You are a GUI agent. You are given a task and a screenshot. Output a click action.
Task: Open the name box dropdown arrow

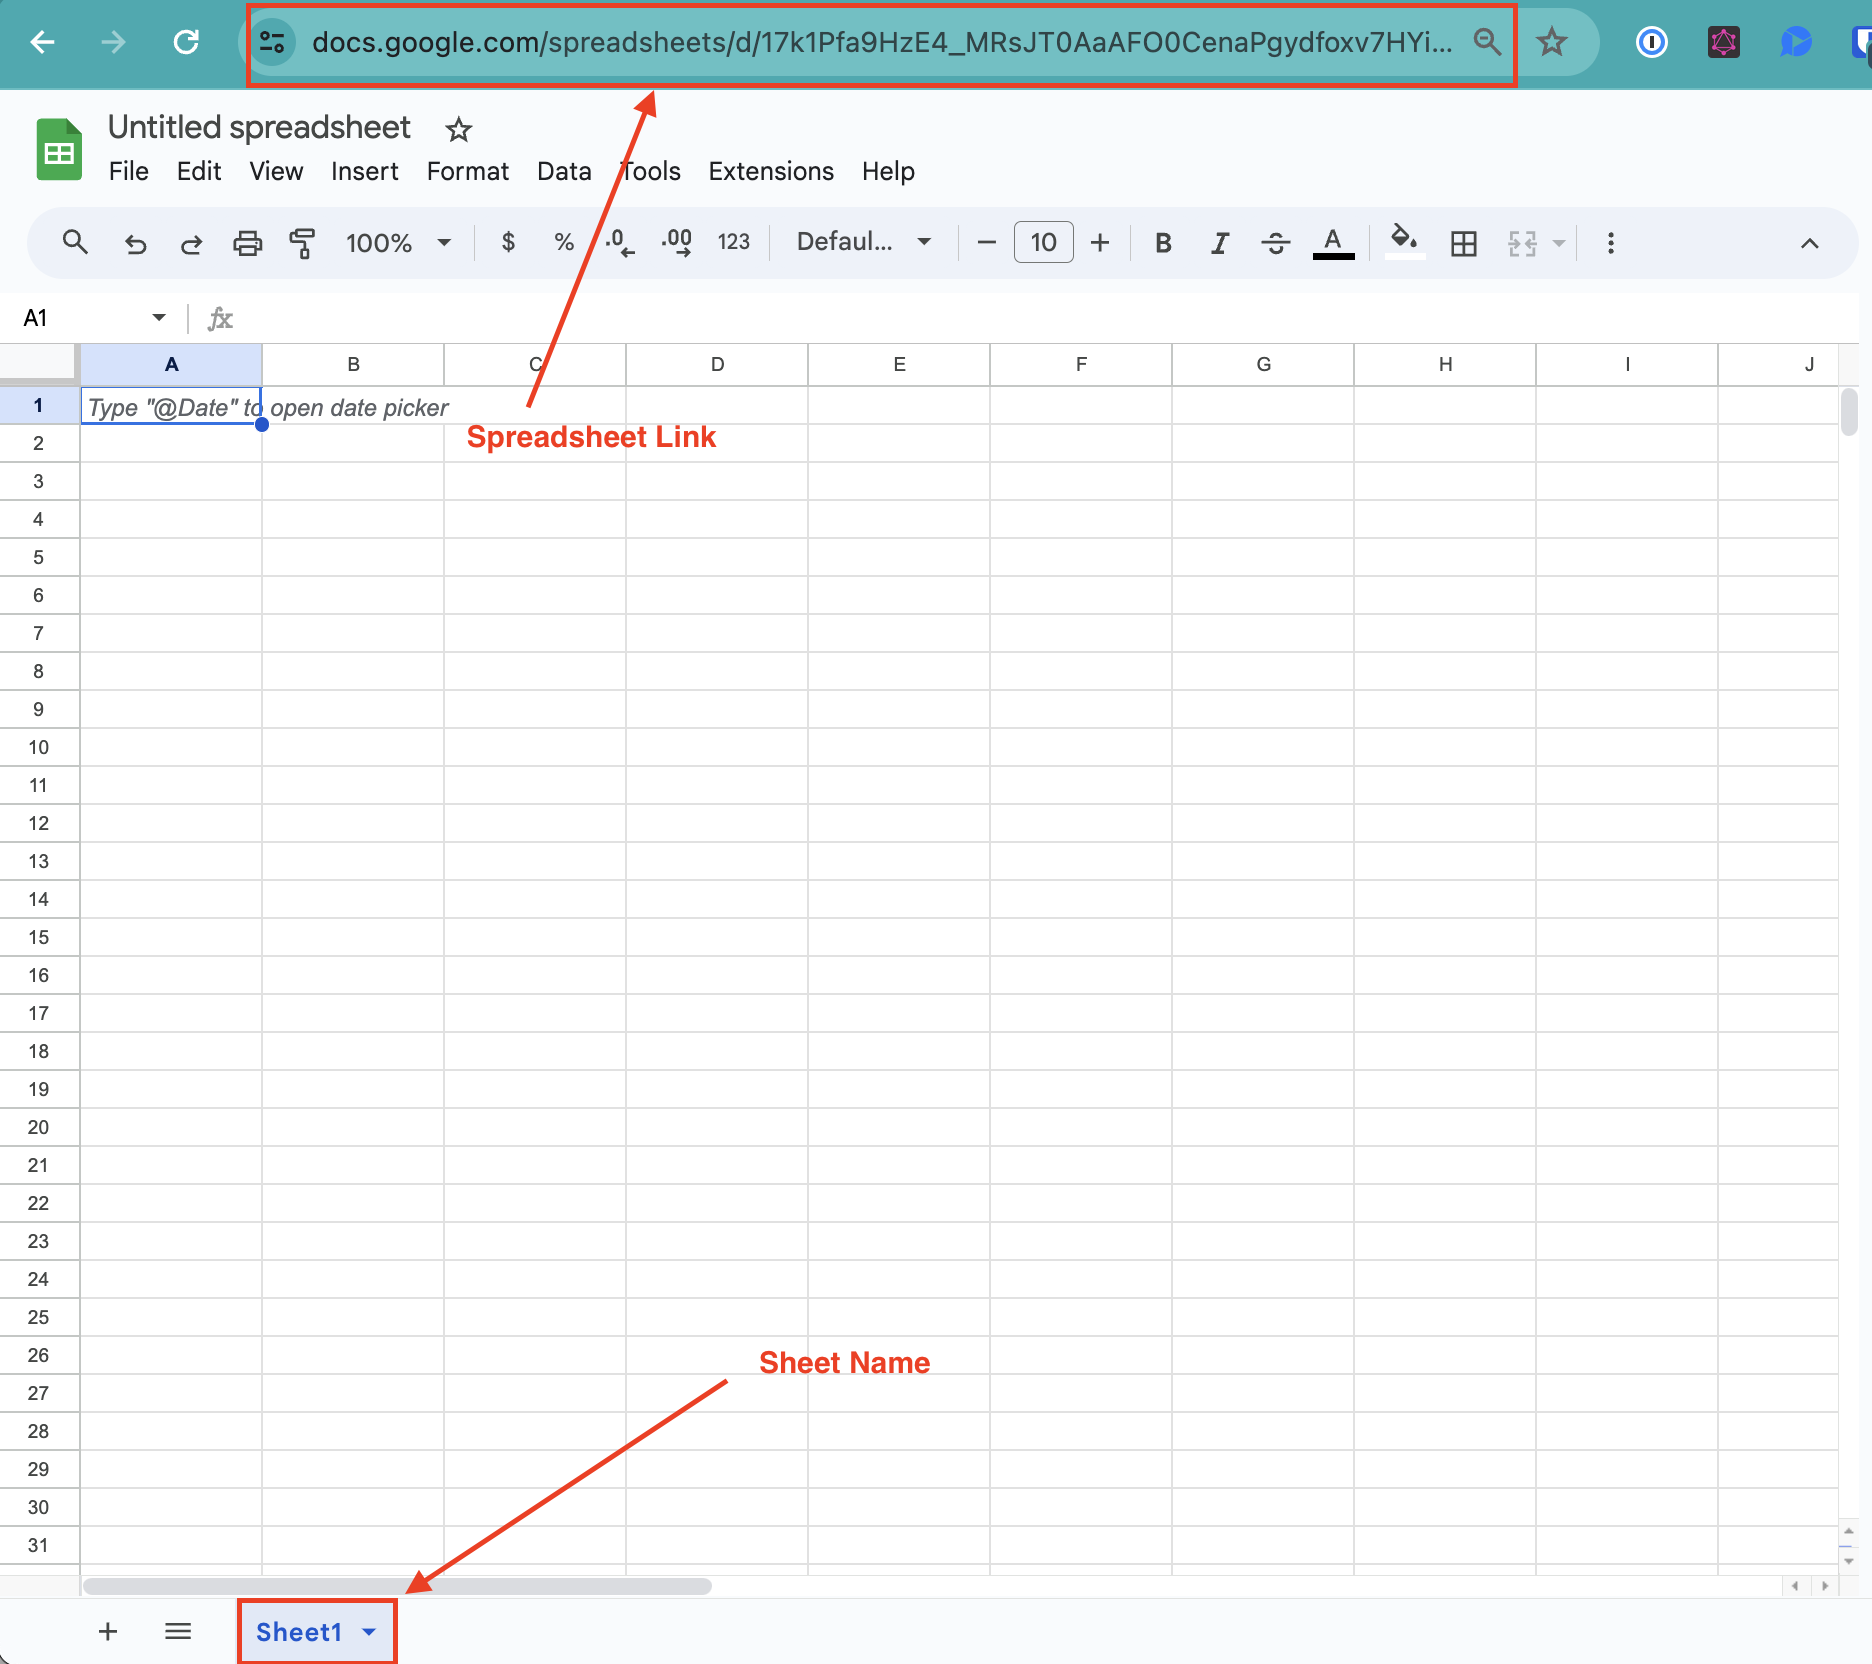point(159,318)
